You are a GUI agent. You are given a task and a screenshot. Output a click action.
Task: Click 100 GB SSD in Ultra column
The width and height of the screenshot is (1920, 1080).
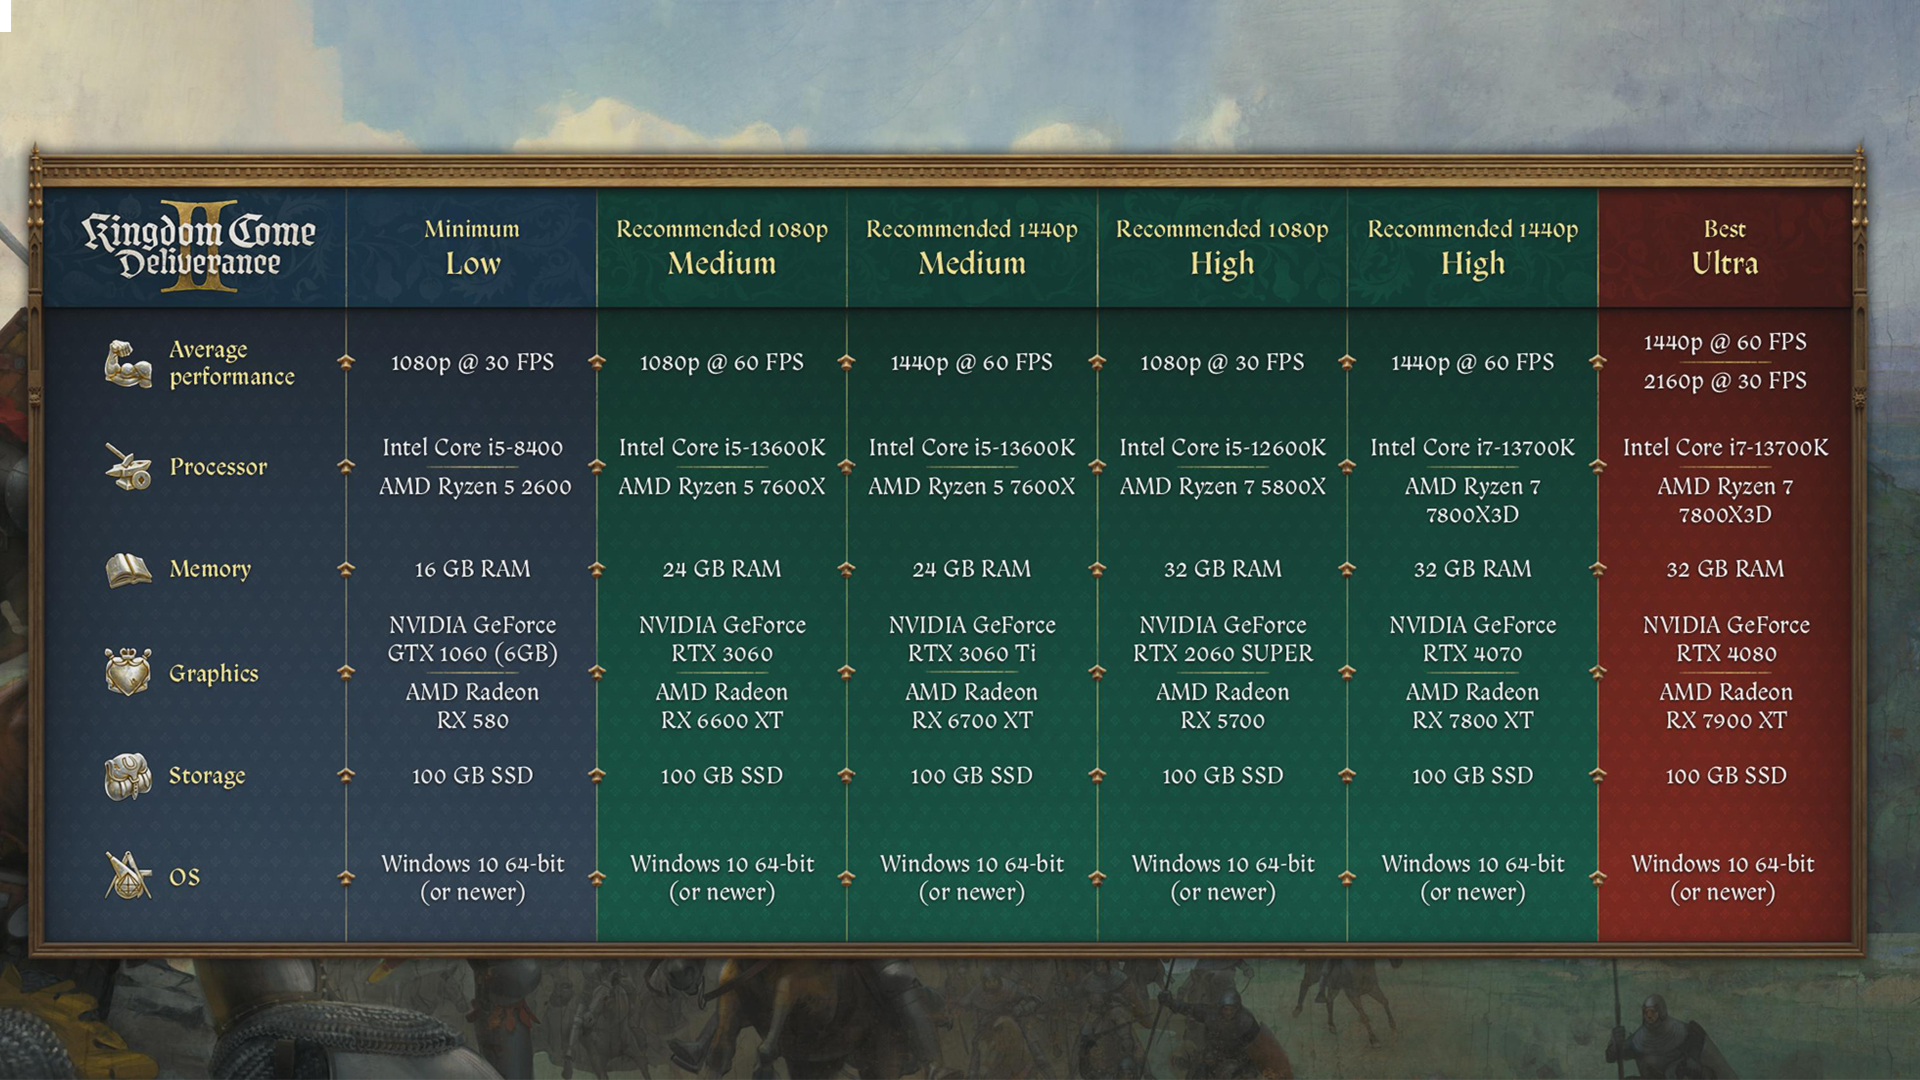tap(1726, 776)
